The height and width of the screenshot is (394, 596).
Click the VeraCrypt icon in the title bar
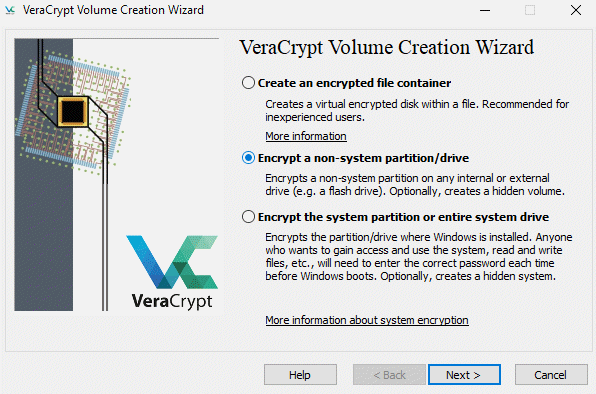pyautogui.click(x=10, y=10)
